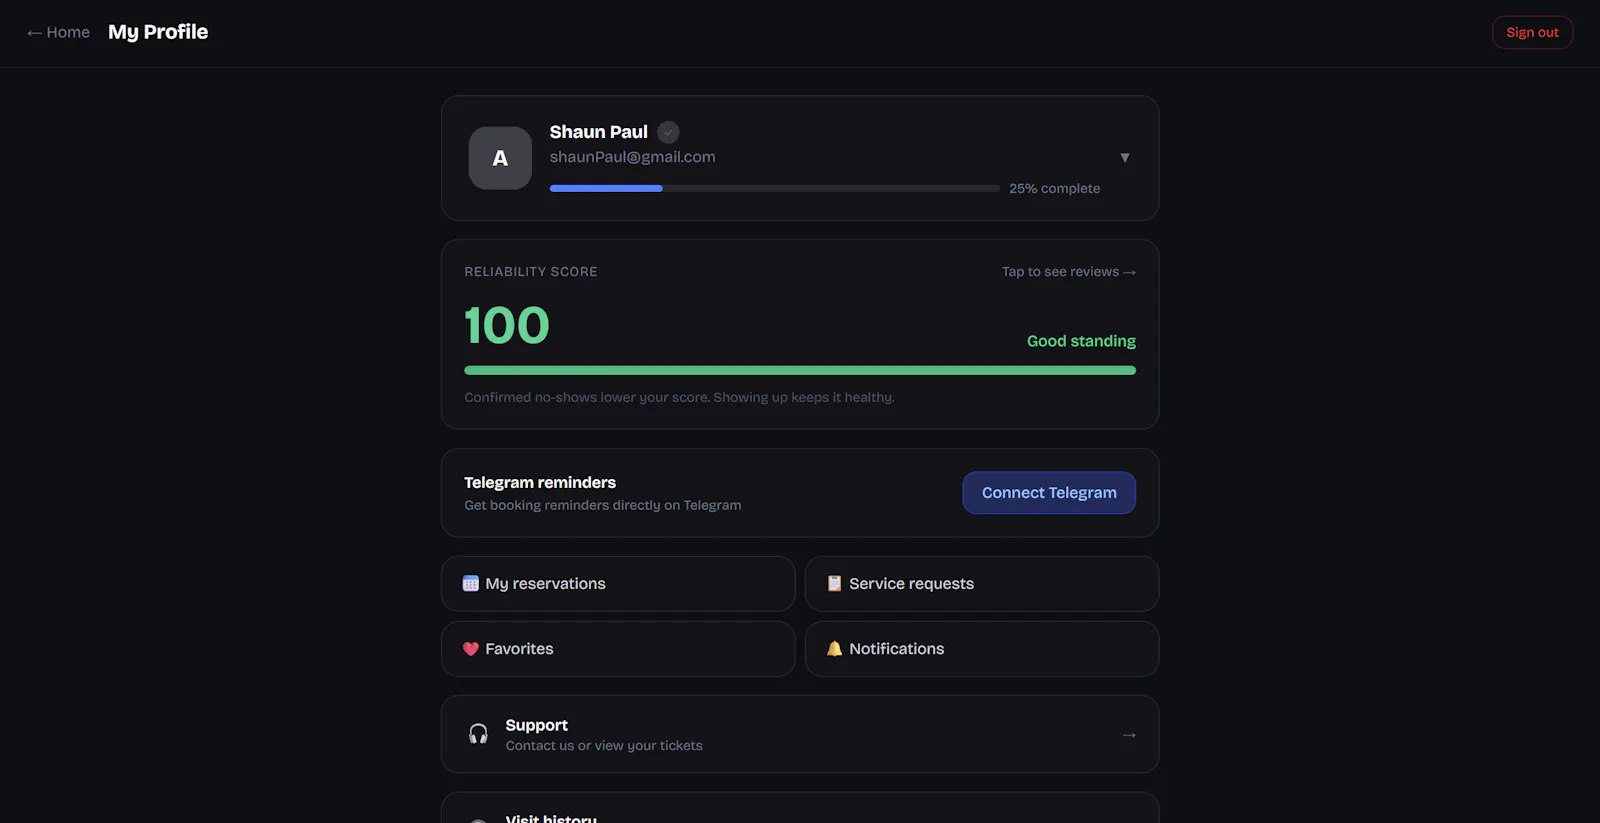Click the arrow at right of Support
This screenshot has height=823, width=1600.
pos(1129,735)
